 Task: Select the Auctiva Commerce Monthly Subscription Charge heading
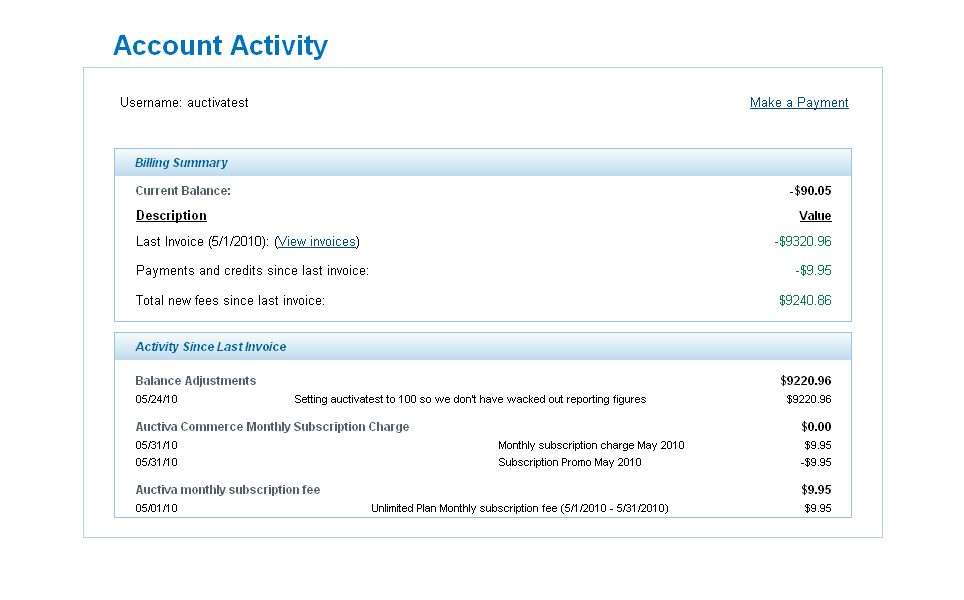click(x=272, y=426)
